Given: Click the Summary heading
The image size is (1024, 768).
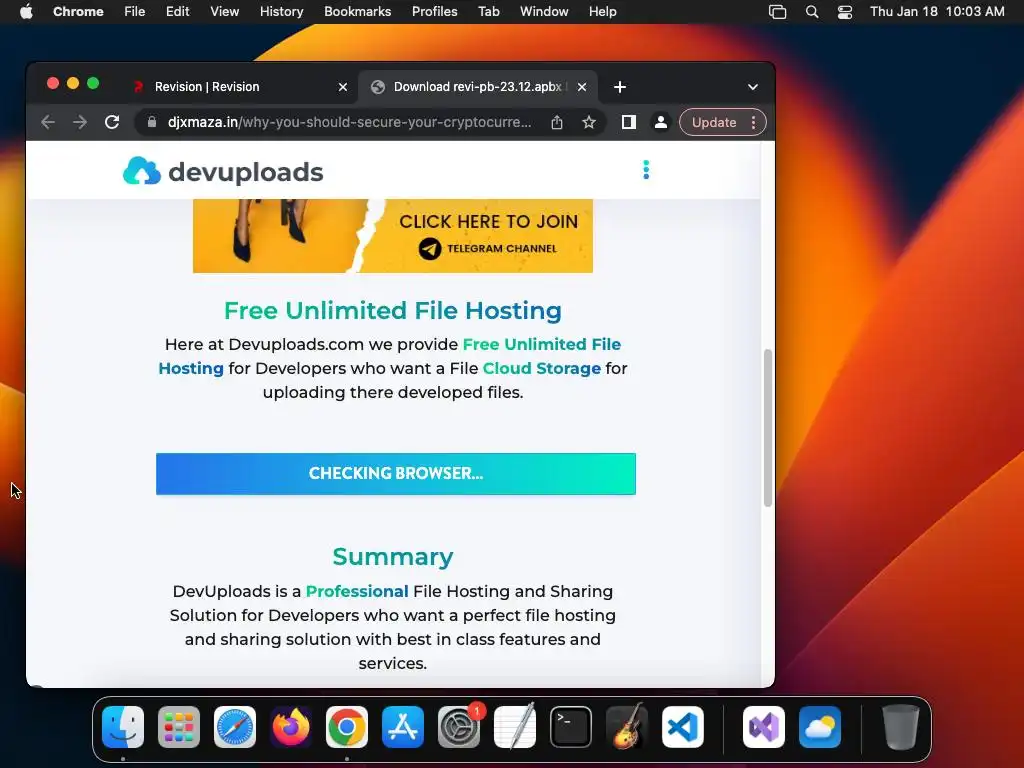Looking at the screenshot, I should [392, 557].
